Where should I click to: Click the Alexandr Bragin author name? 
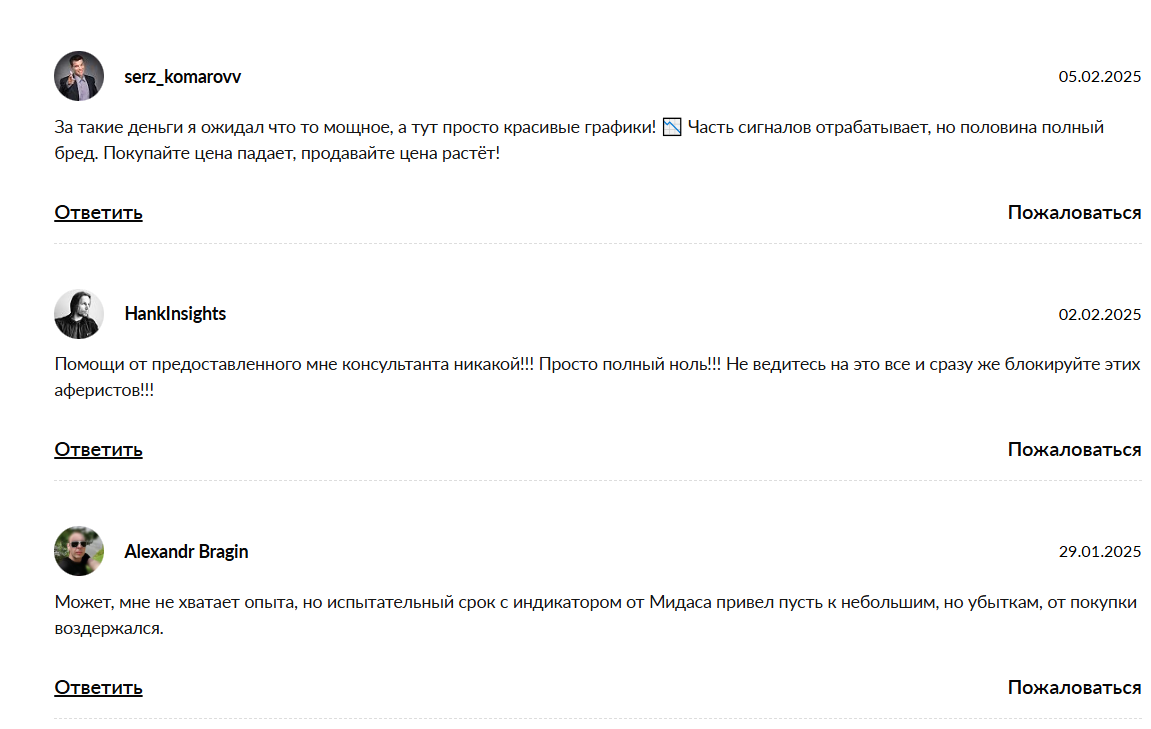pos(186,552)
